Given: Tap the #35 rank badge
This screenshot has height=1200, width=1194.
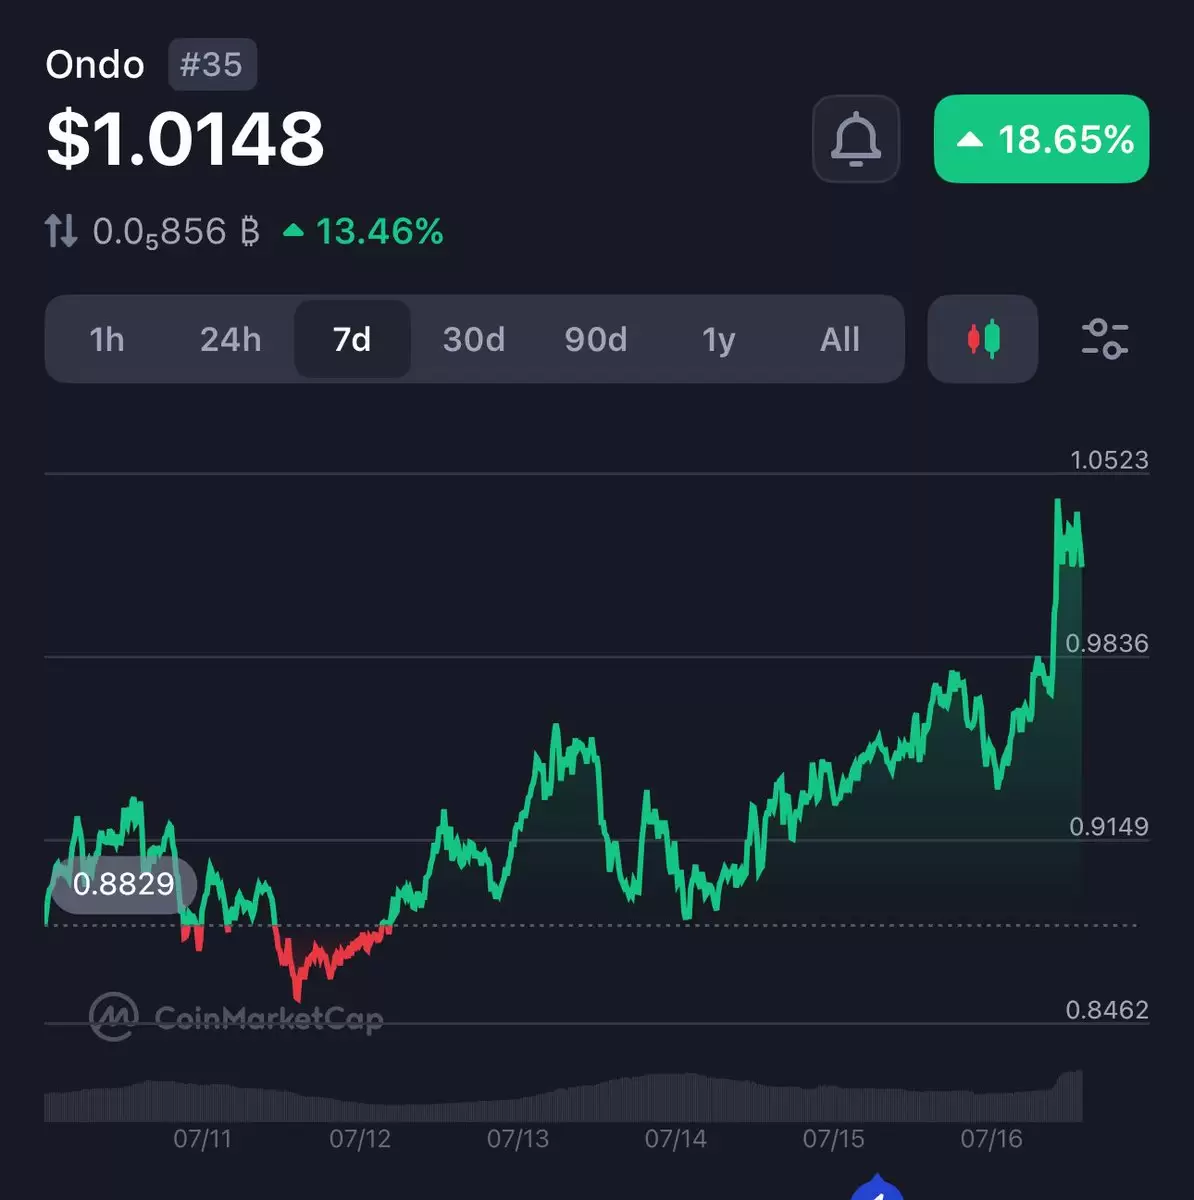Looking at the screenshot, I should click(x=212, y=65).
